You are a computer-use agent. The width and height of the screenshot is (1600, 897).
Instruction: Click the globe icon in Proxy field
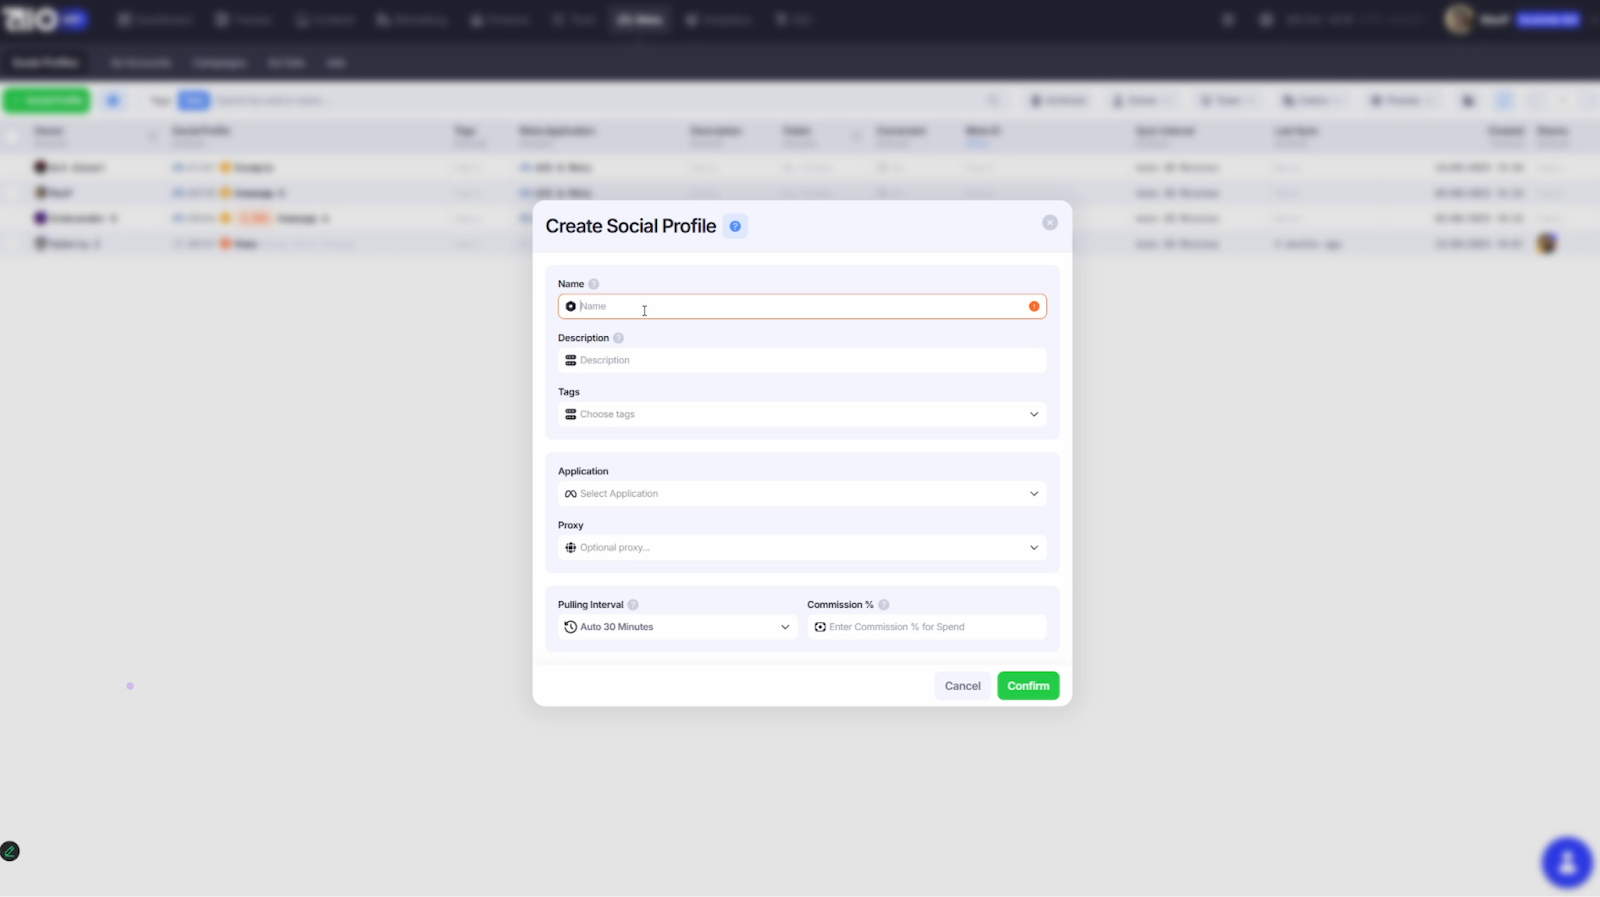570,548
